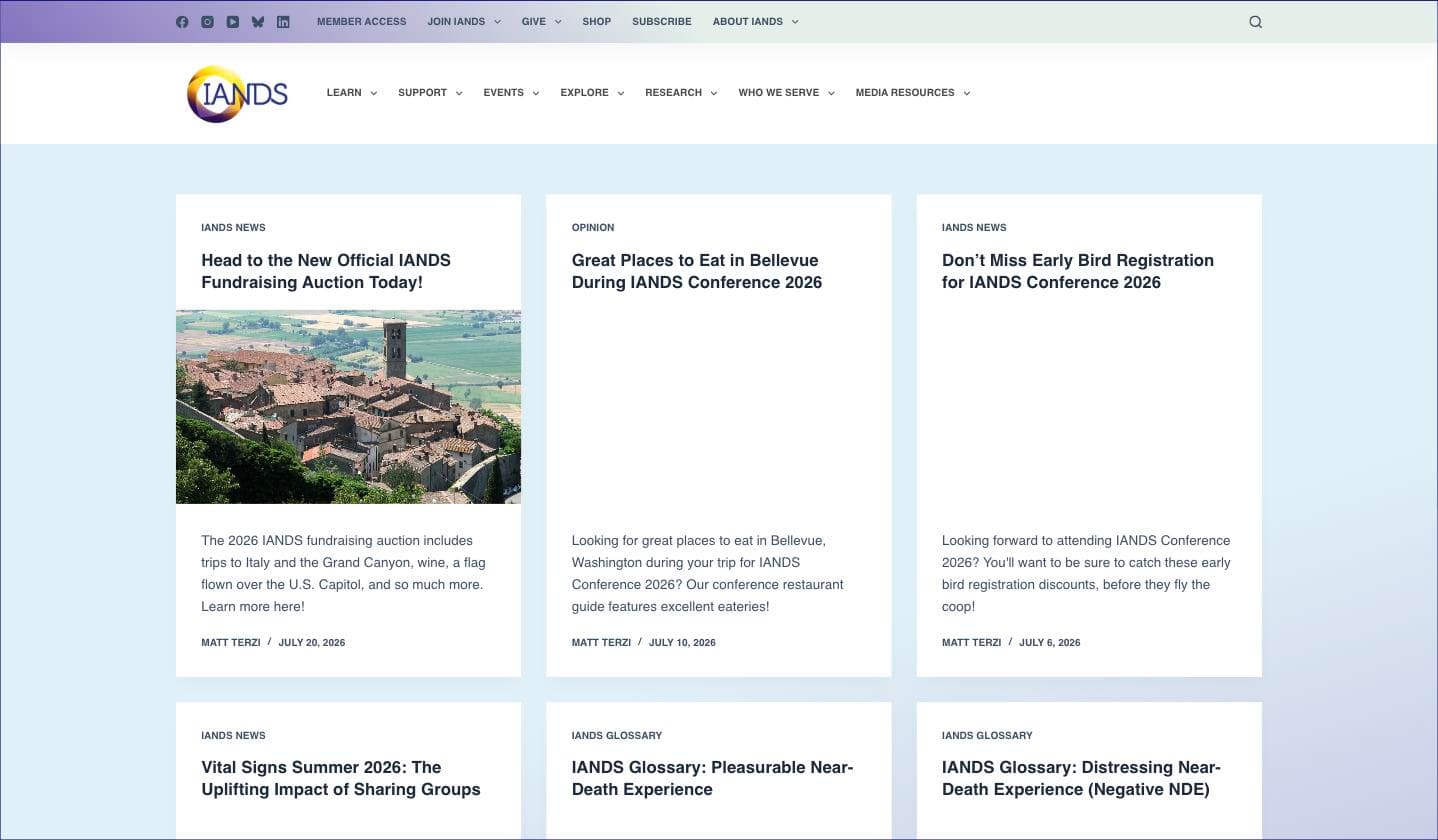Expand the Give dropdown menu
This screenshot has width=1438, height=840.
tap(541, 21)
